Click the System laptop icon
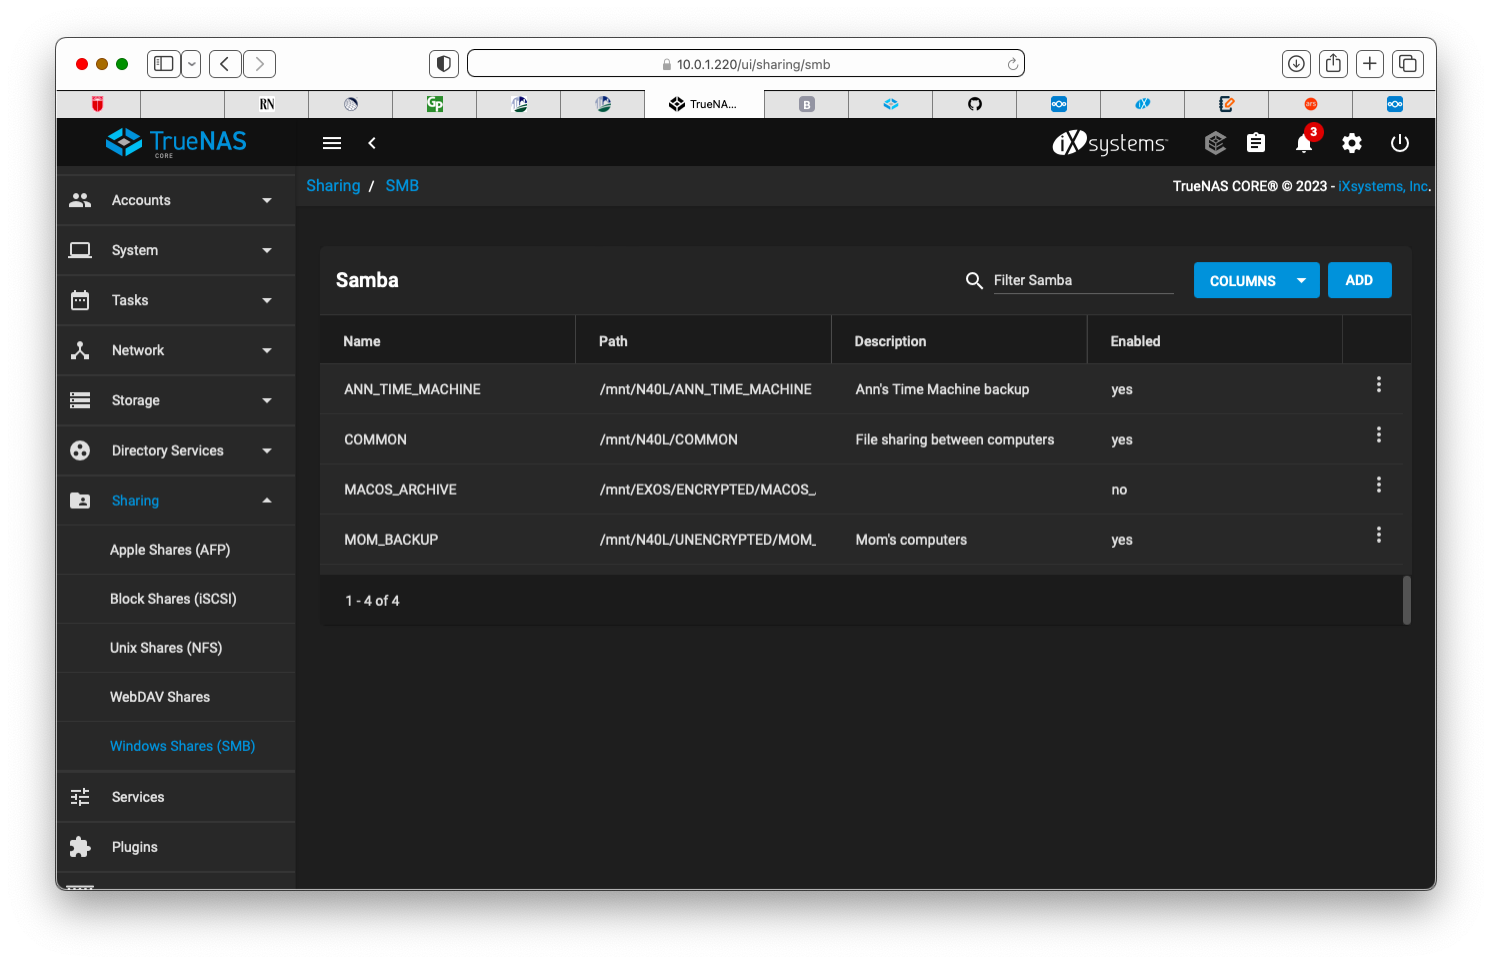Viewport: 1492px width, 964px height. coord(80,250)
